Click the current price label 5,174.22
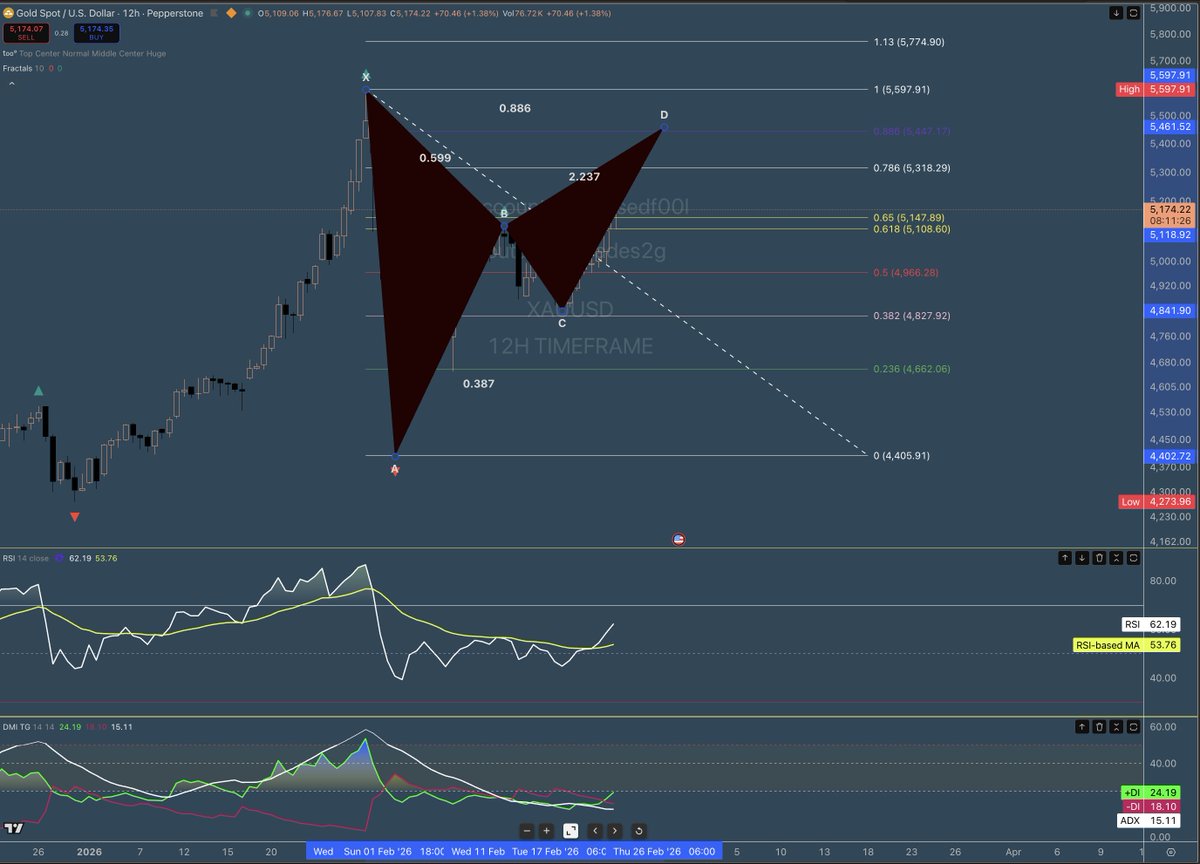Viewport: 1200px width, 864px height. click(1172, 210)
